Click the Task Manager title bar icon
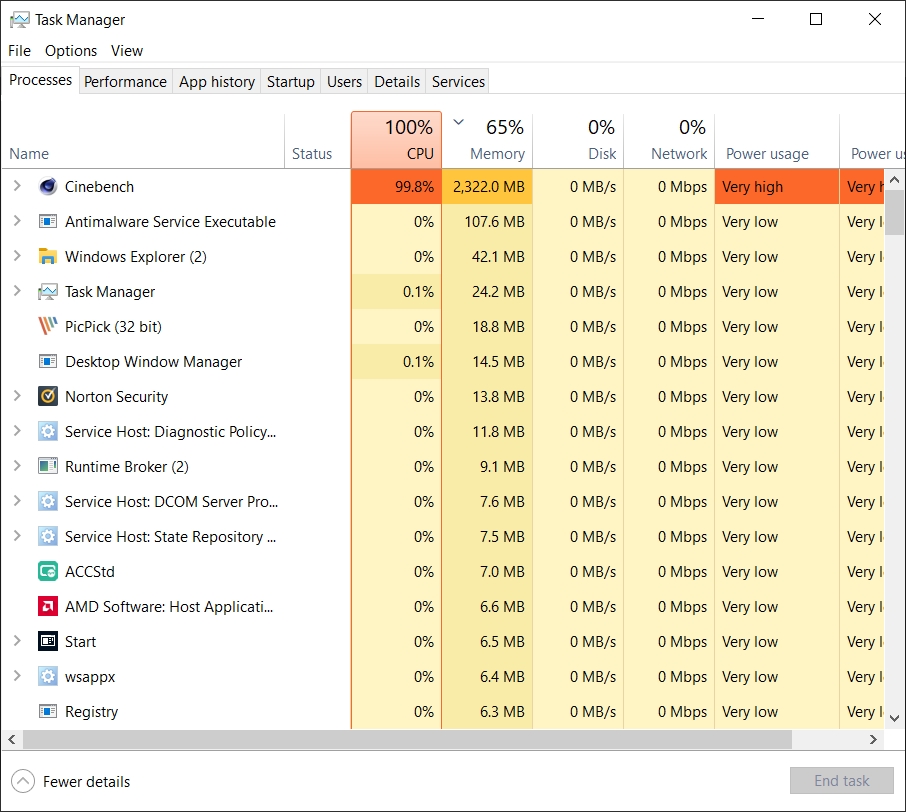Image resolution: width=906 pixels, height=812 pixels. [x=19, y=20]
